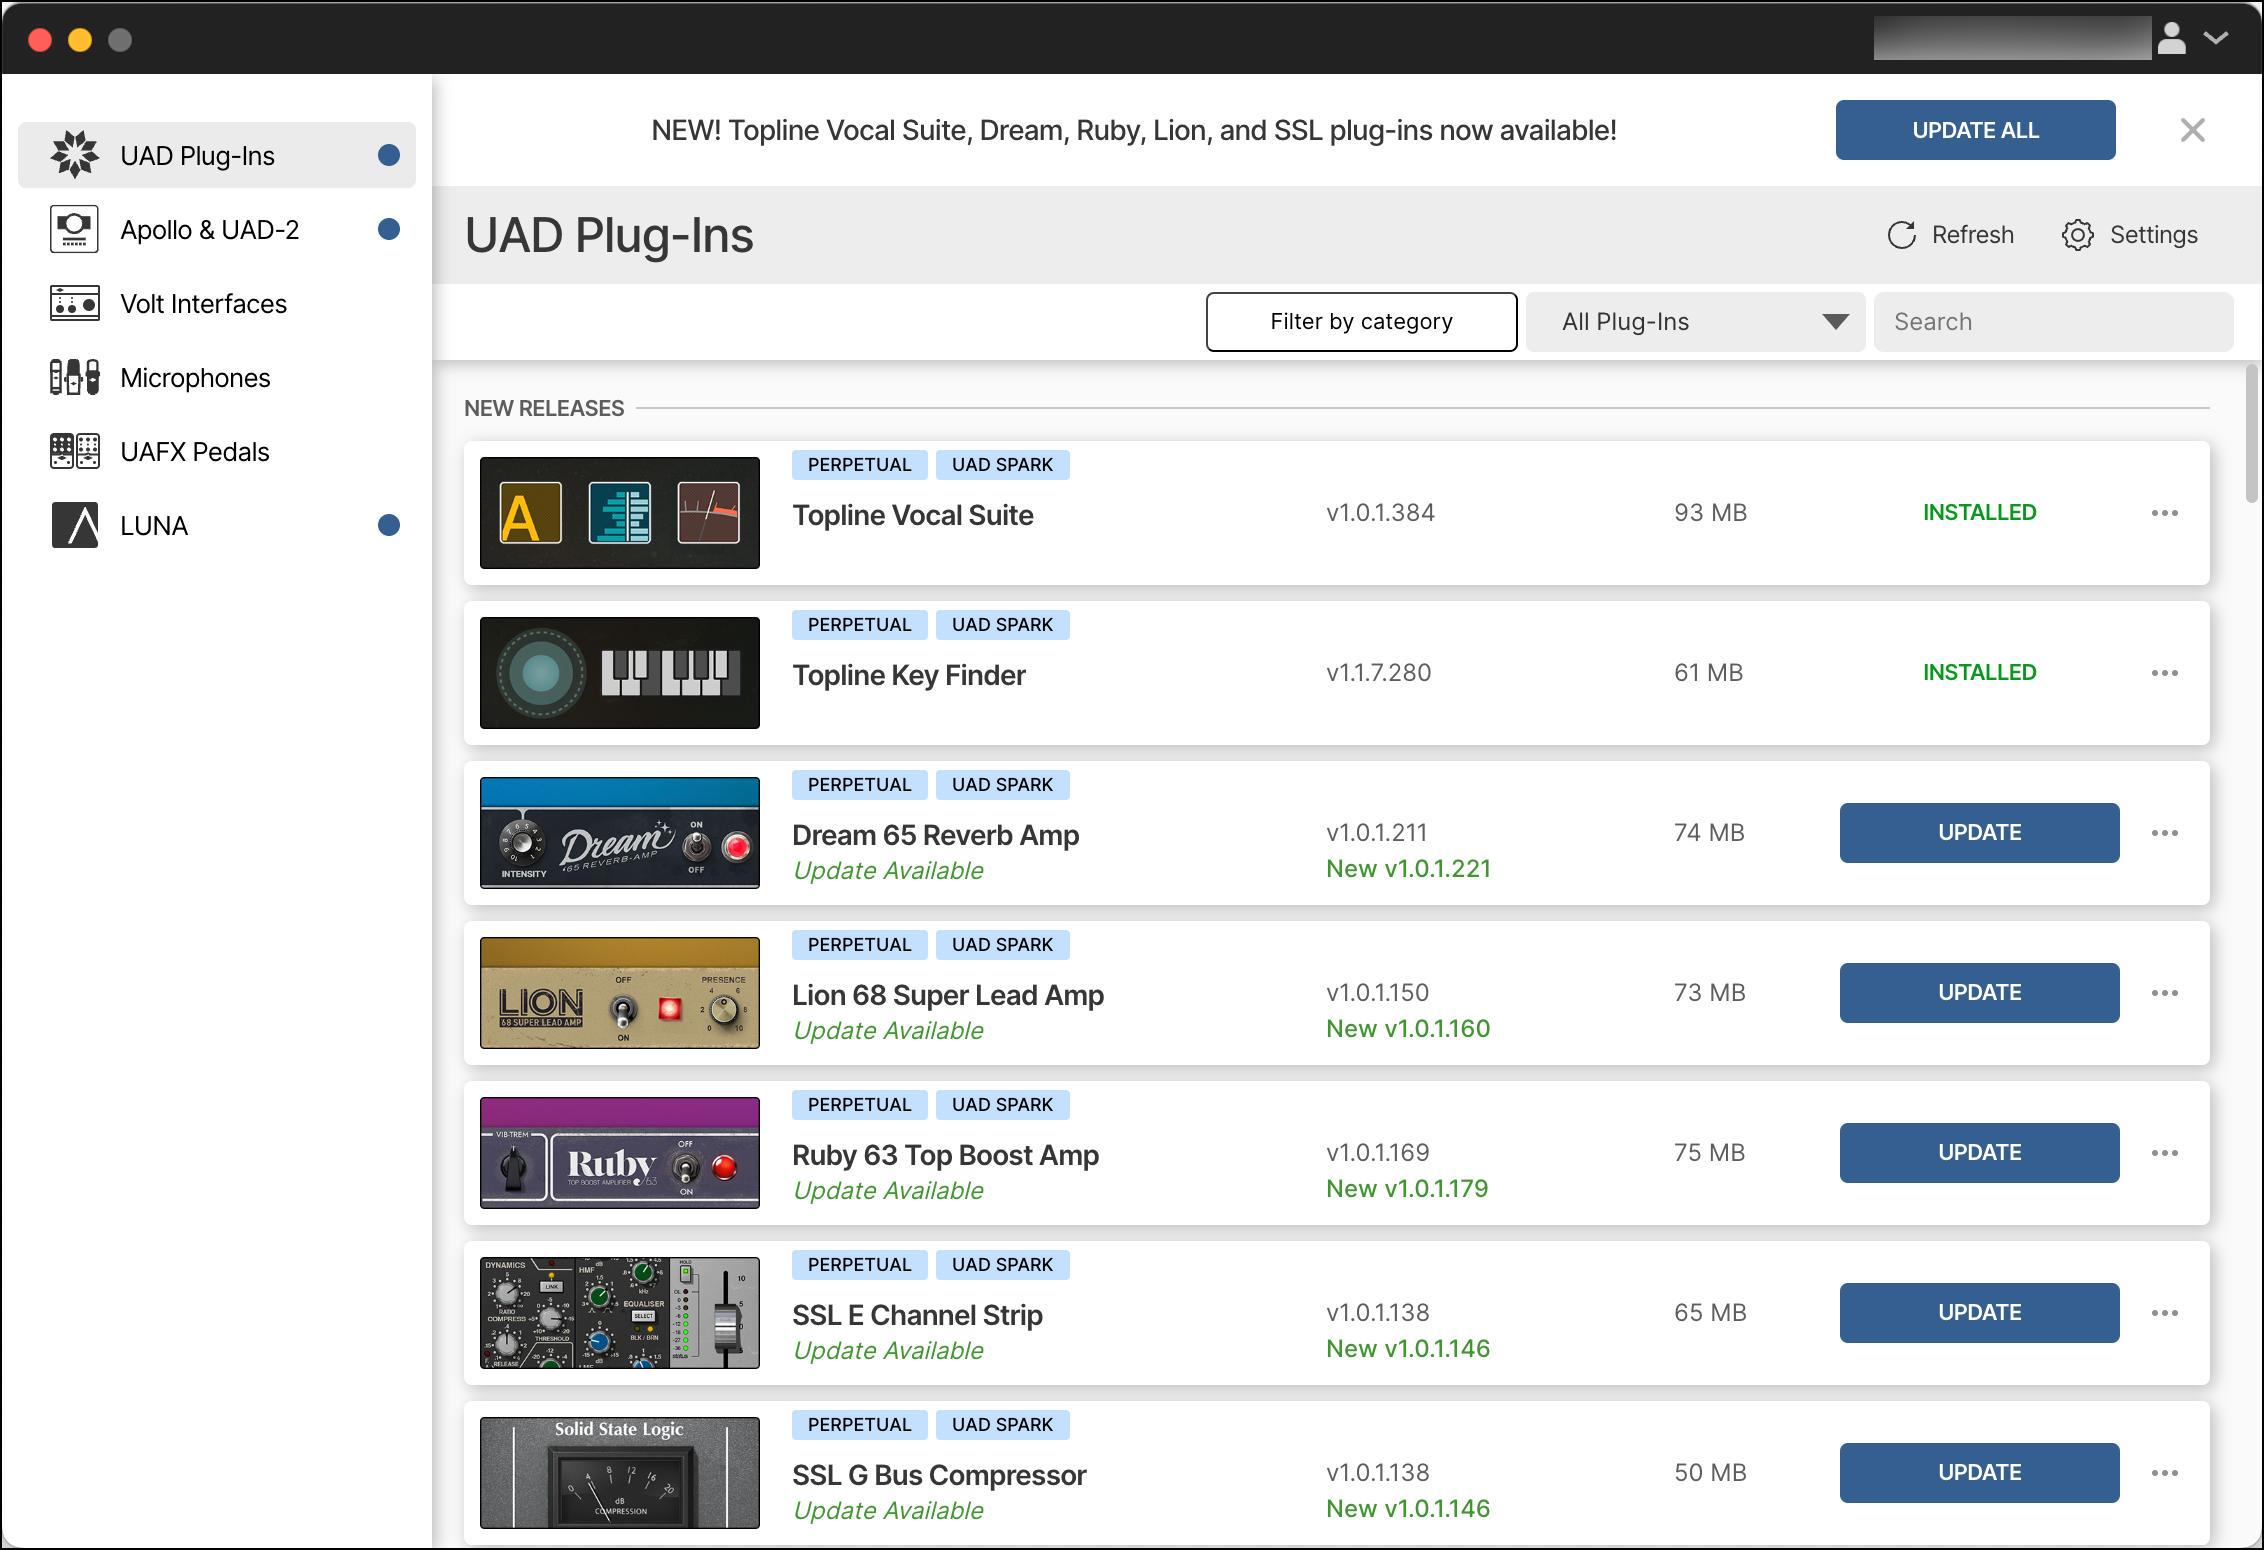Open more options for Lion 68 Super Lead Amp
Image resolution: width=2264 pixels, height=1550 pixels.
(x=2164, y=993)
